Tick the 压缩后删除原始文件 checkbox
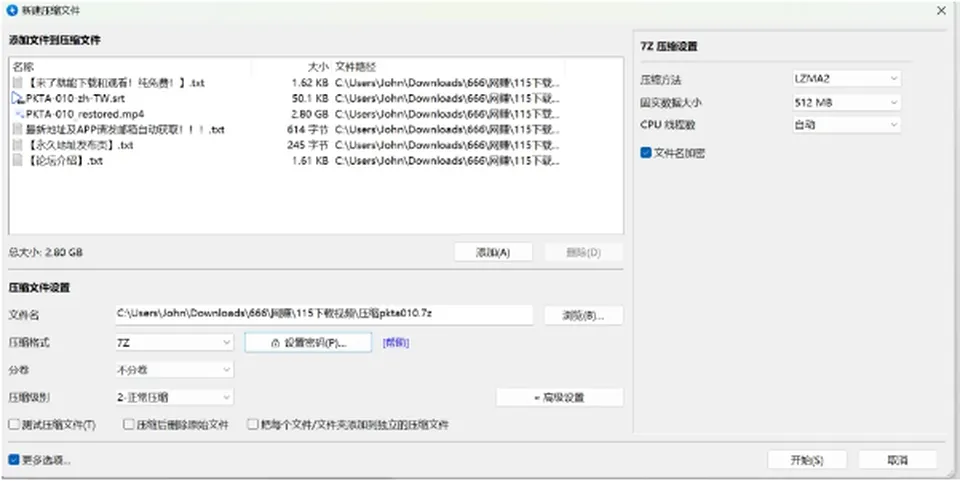This screenshot has height=481, width=960. 129,424
